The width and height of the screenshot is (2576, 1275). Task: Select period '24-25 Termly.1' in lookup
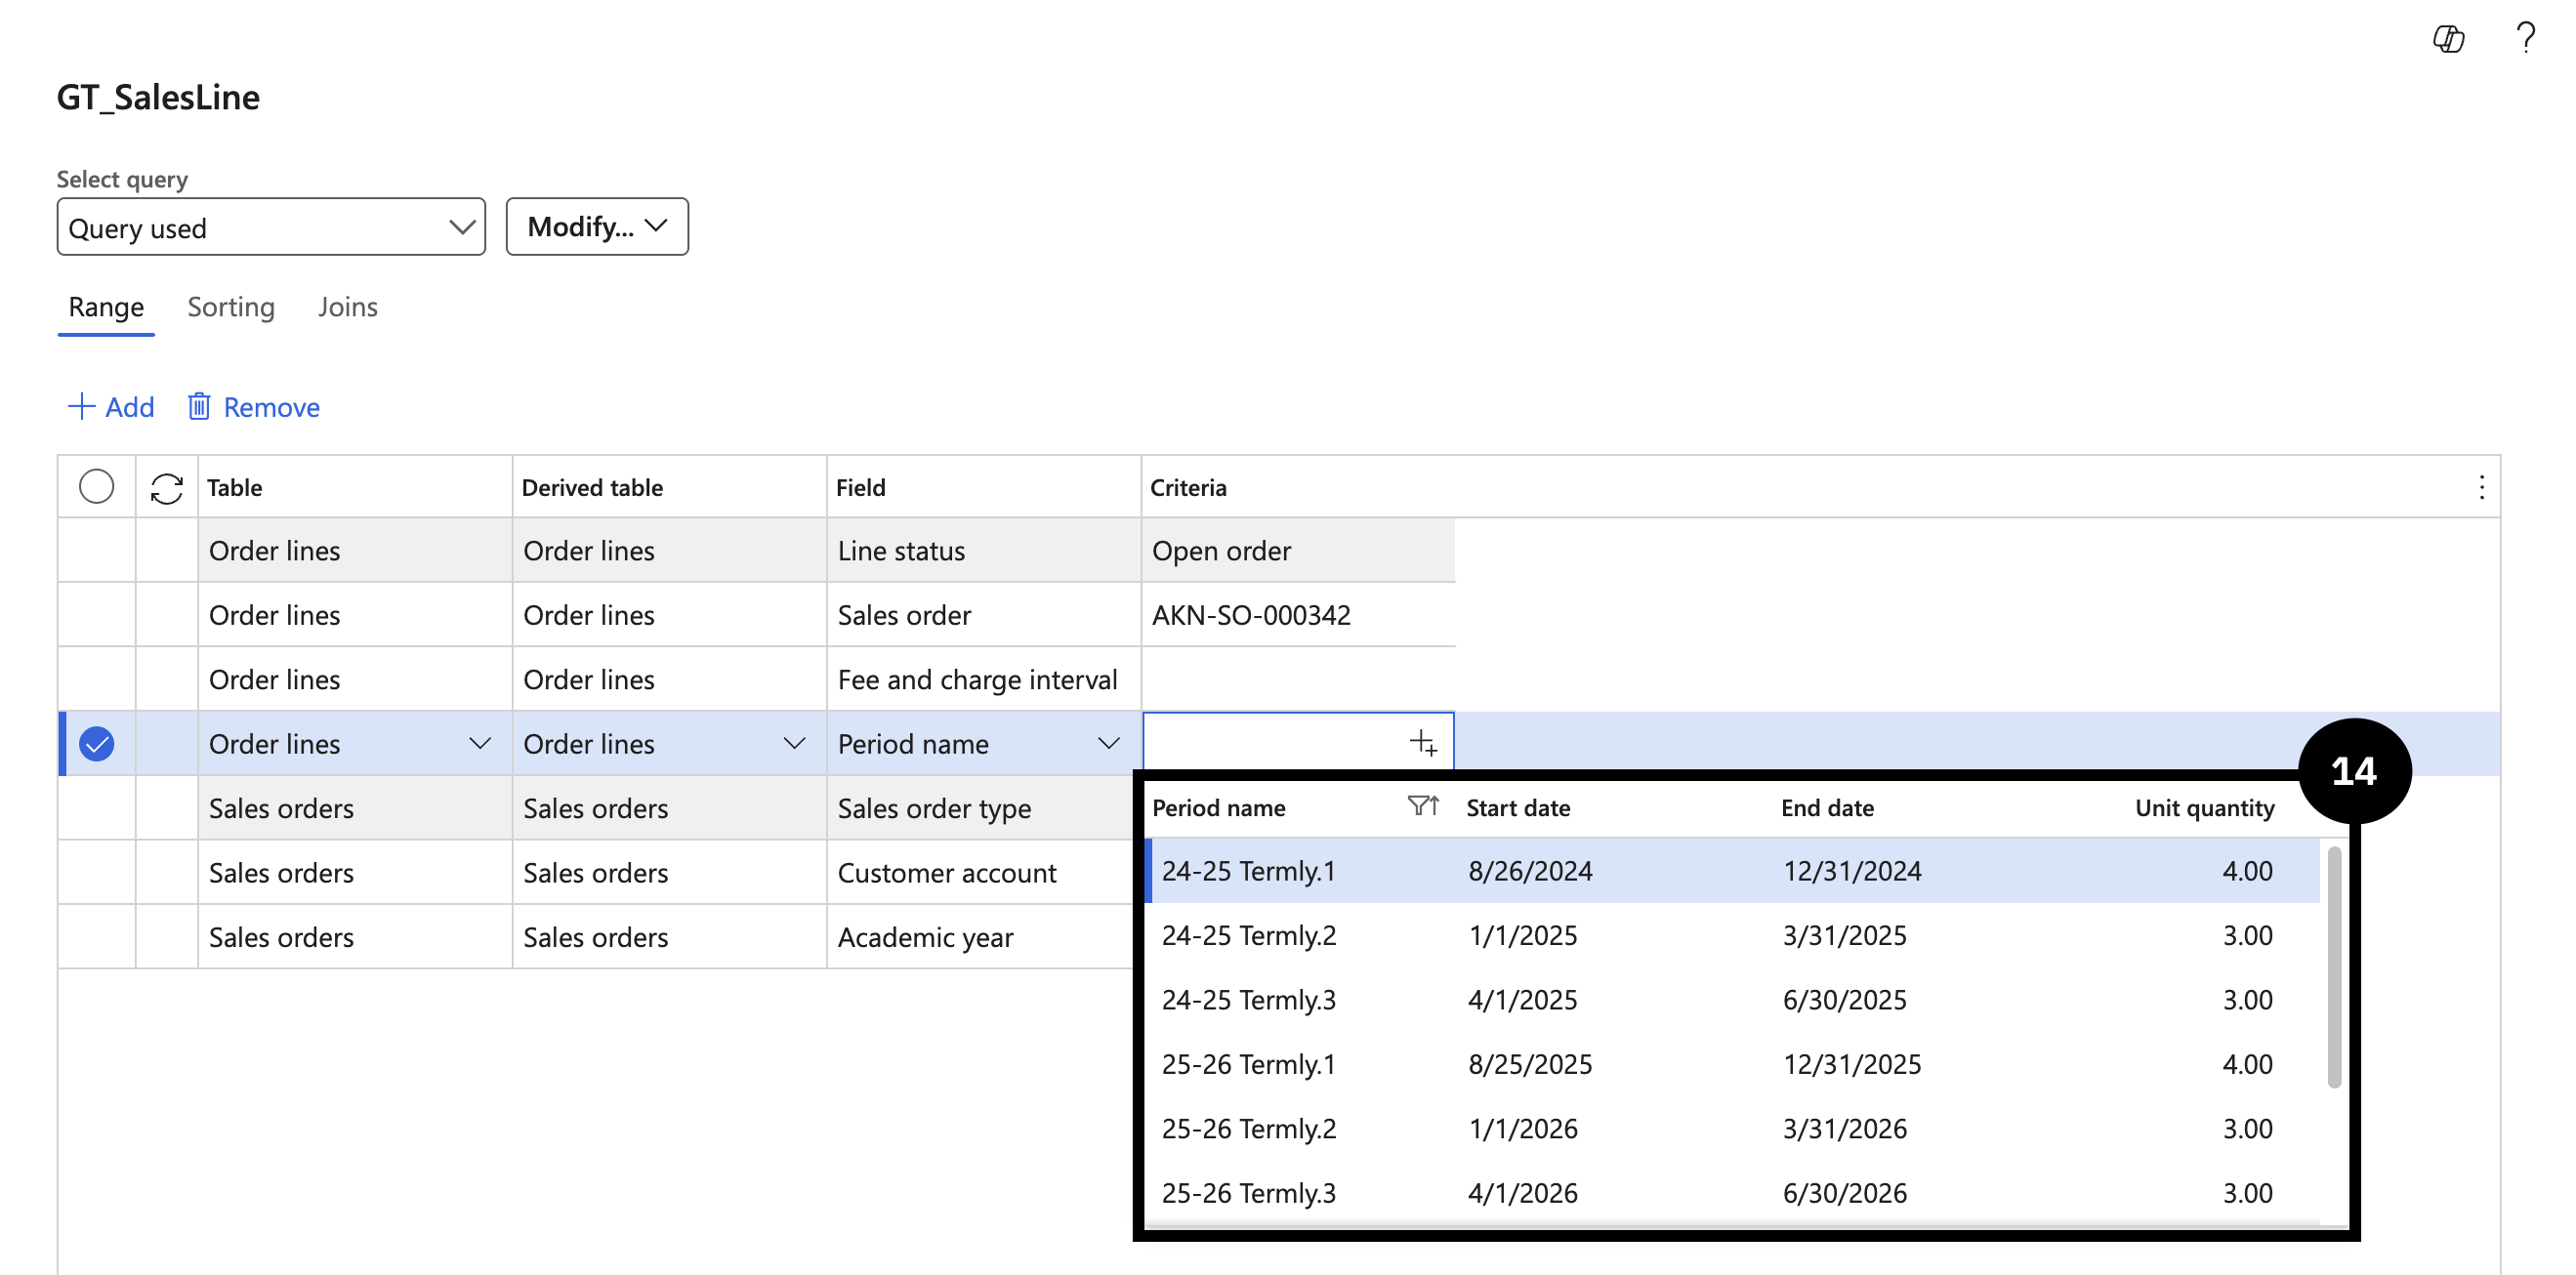click(1248, 871)
